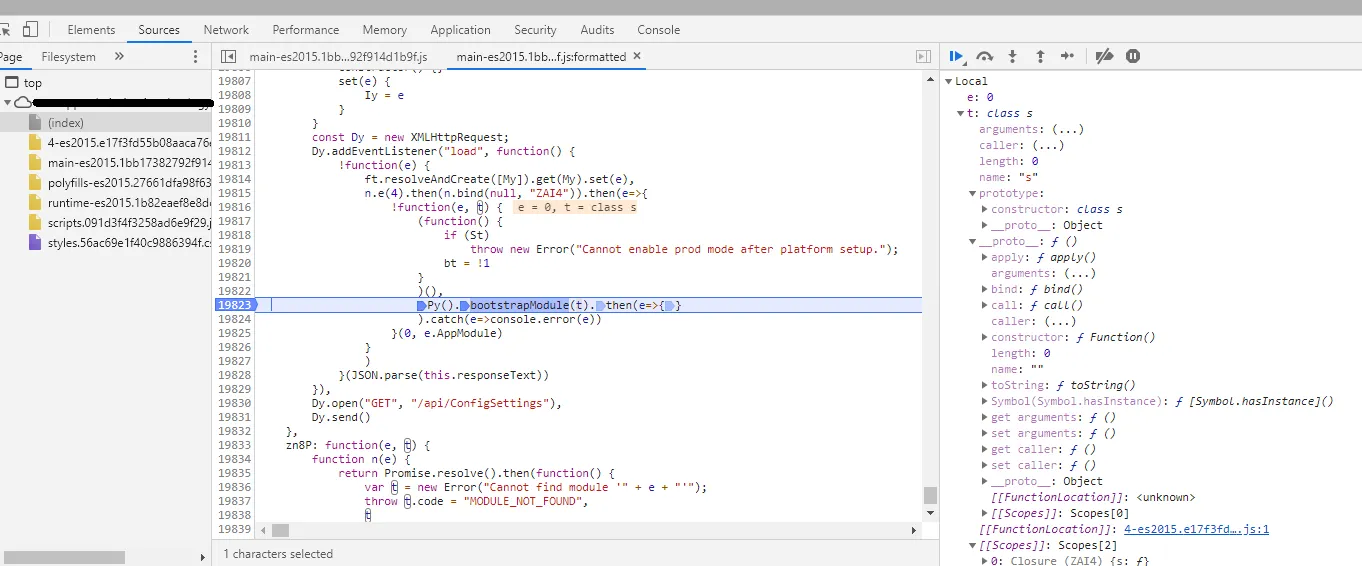Open the unformatted main-es2015 file tab

coord(338,57)
